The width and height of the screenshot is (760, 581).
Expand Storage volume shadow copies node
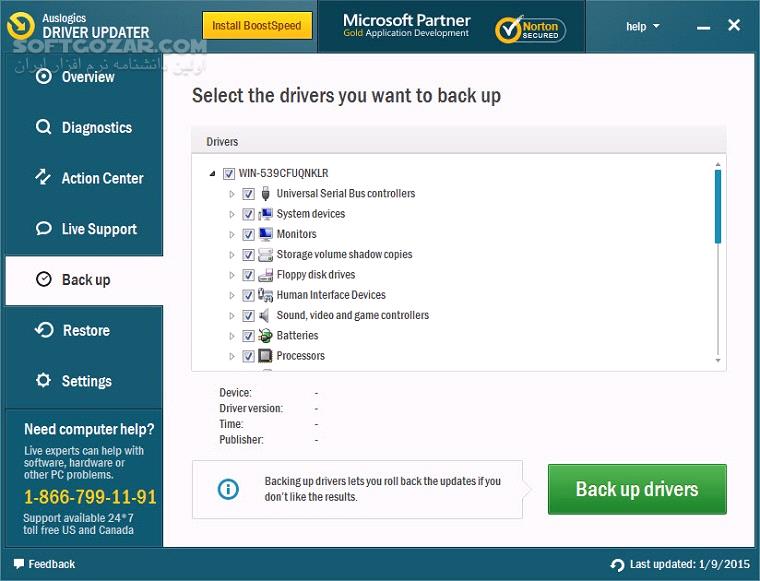232,255
